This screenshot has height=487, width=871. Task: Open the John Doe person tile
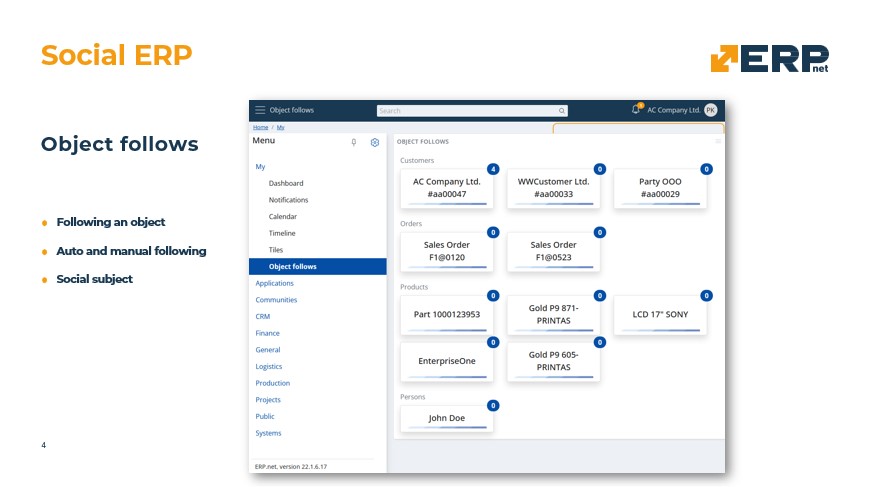click(447, 418)
